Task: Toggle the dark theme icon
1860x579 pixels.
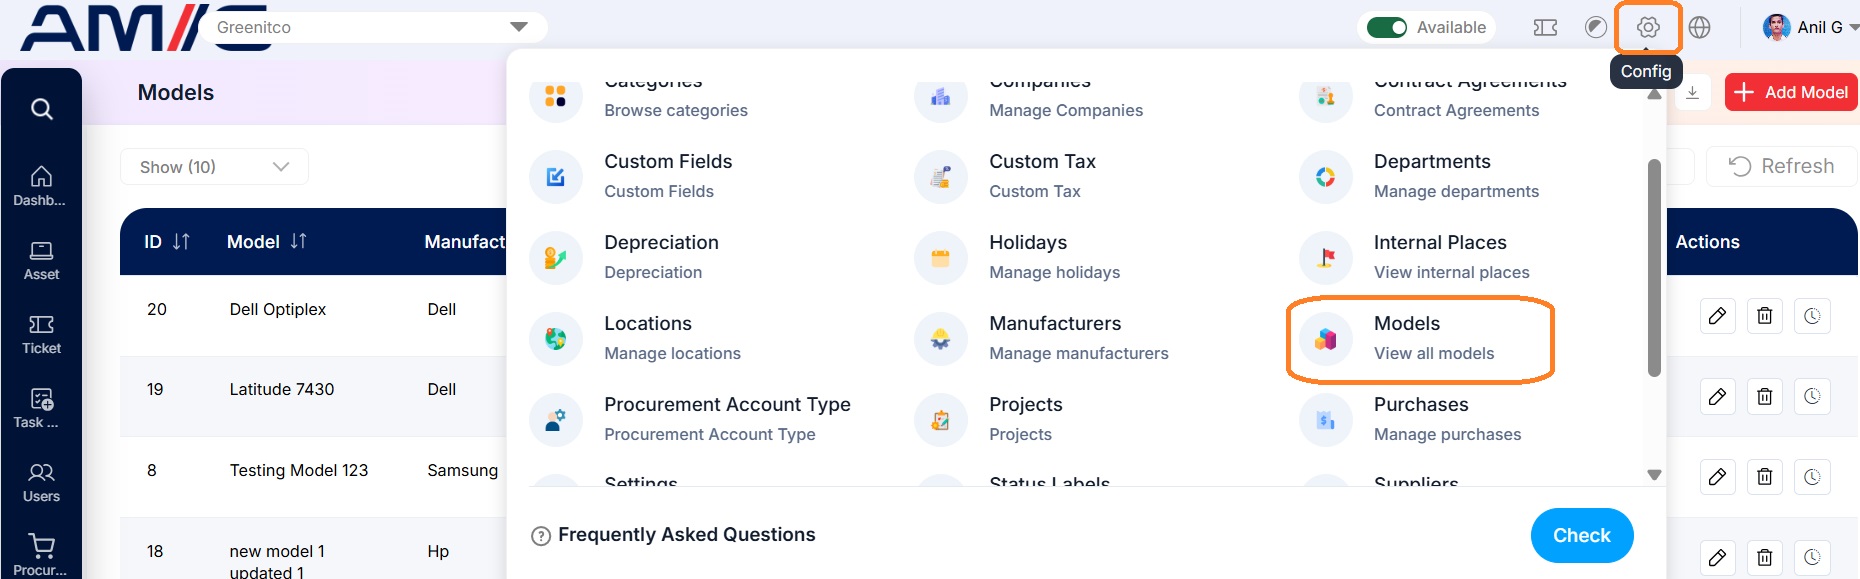Action: coord(1596,28)
